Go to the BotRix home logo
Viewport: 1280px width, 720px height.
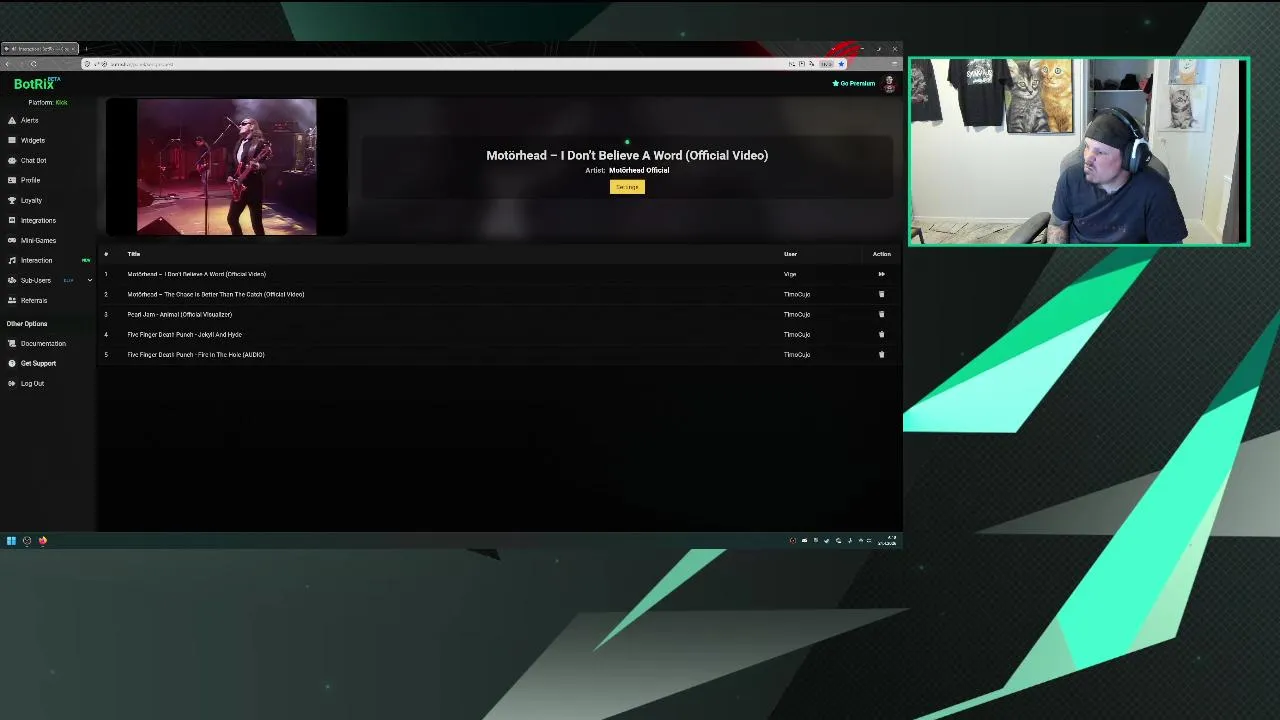(x=35, y=84)
